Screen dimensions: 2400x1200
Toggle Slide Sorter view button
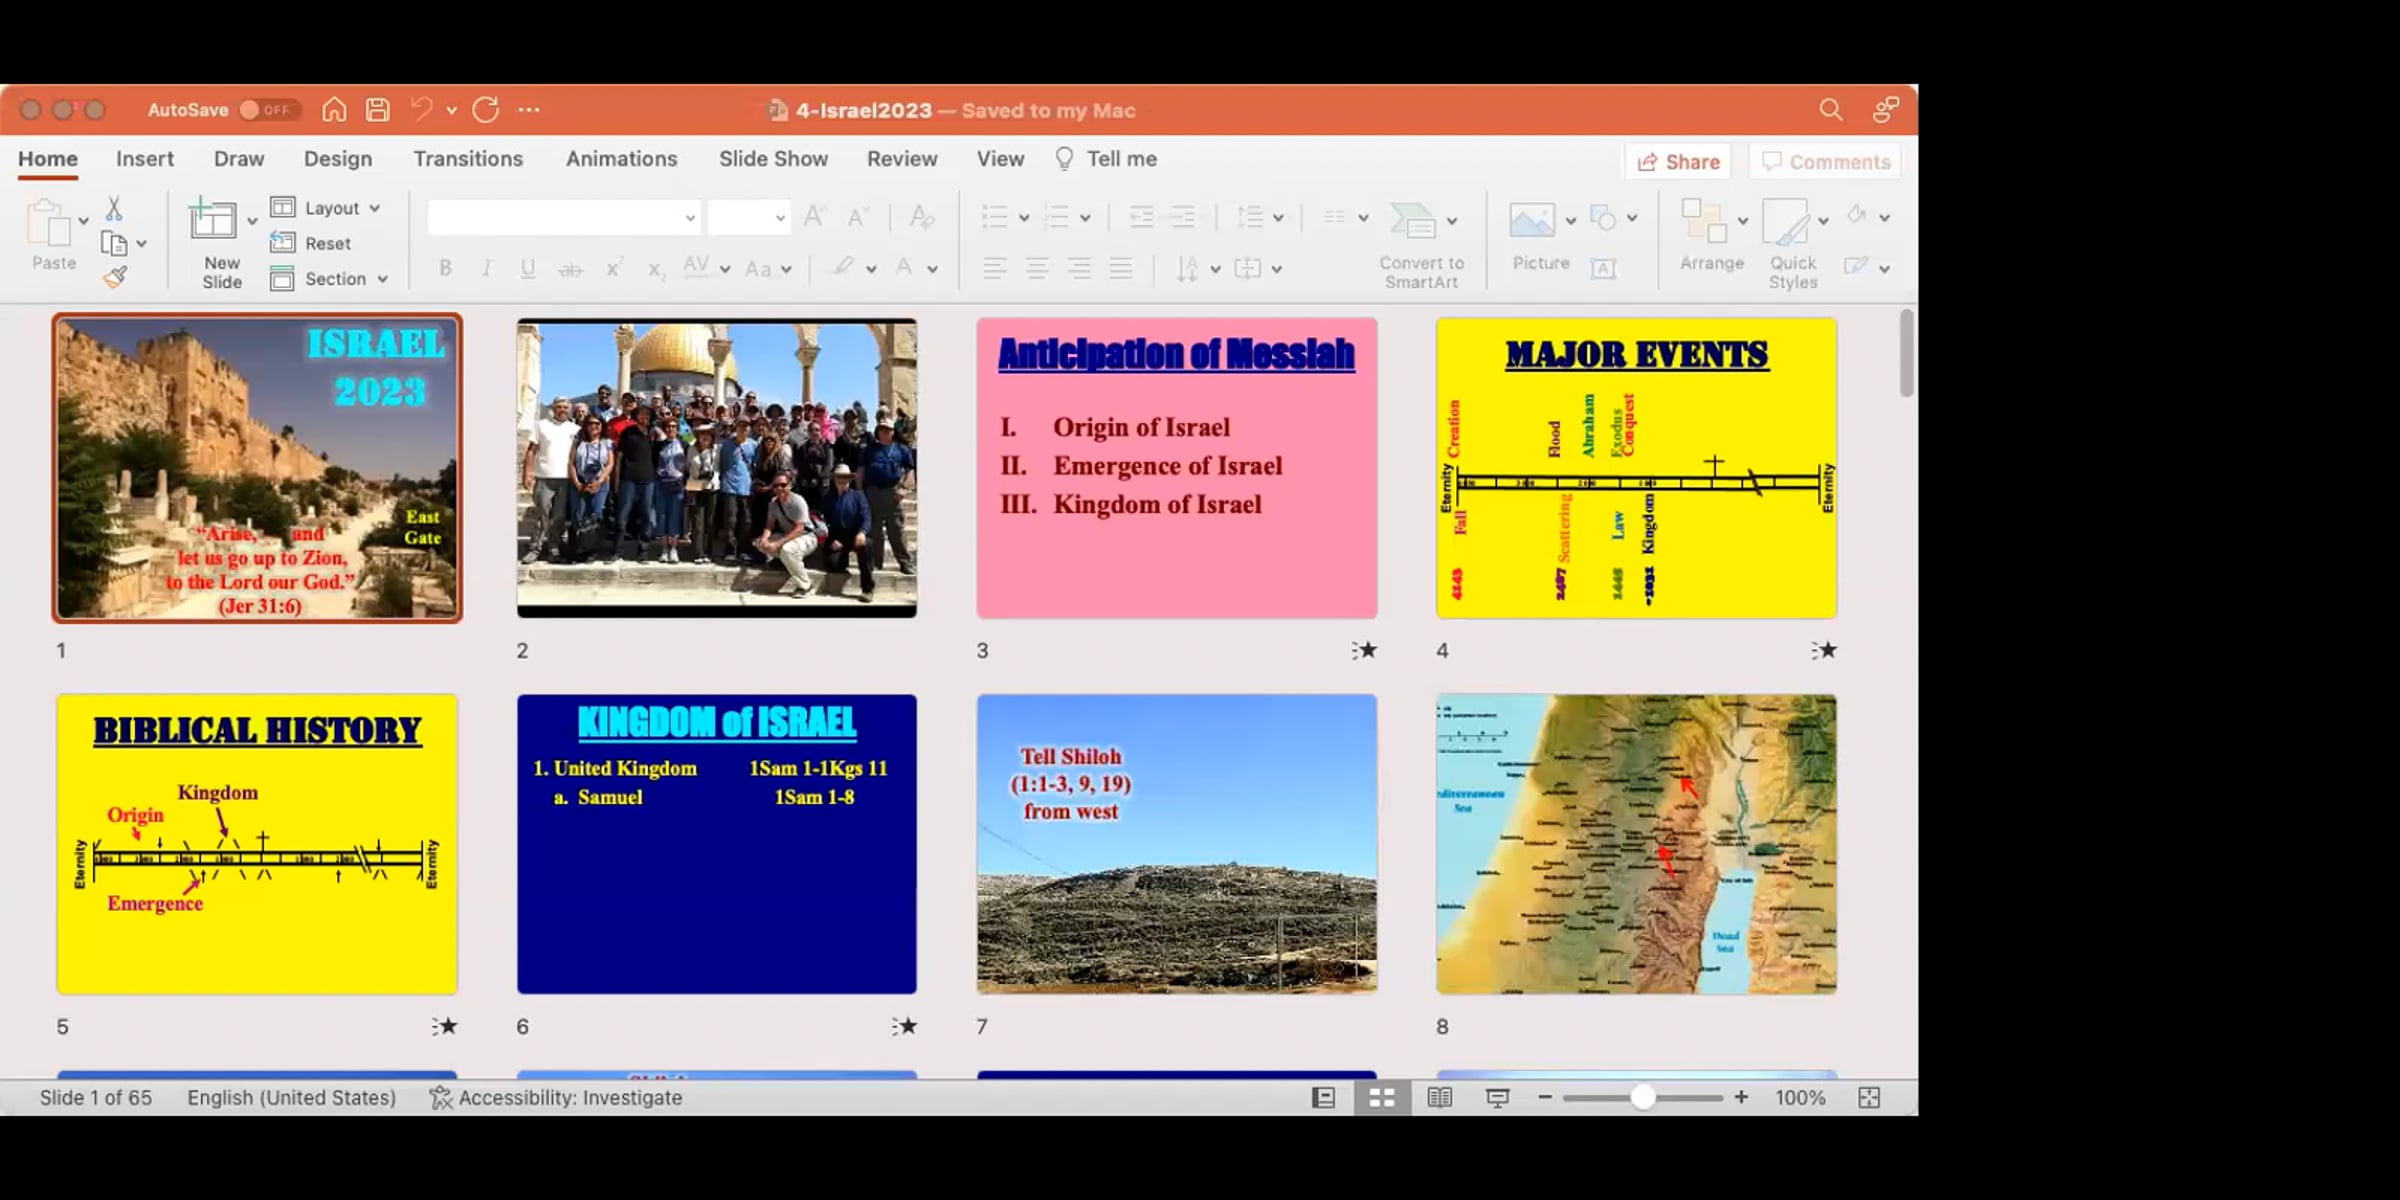[1381, 1098]
